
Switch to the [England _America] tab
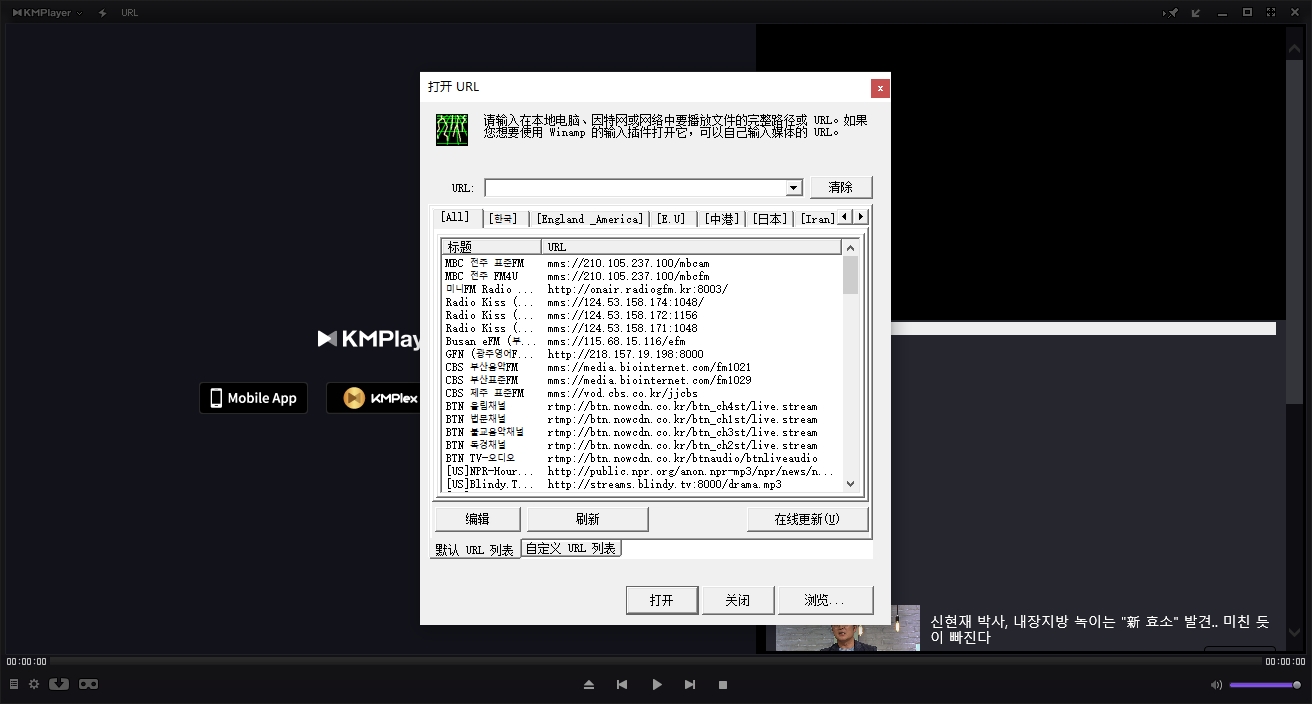[x=589, y=219]
